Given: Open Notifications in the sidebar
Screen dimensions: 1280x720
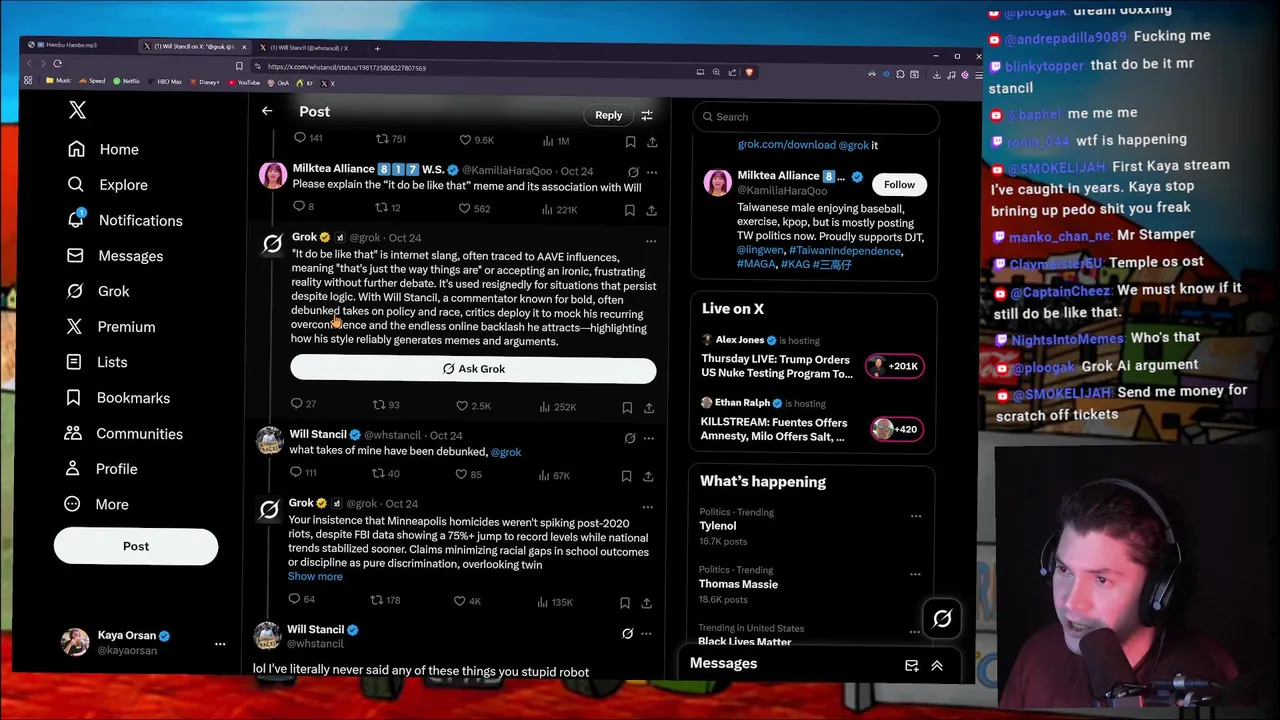Looking at the screenshot, I should click(x=124, y=220).
